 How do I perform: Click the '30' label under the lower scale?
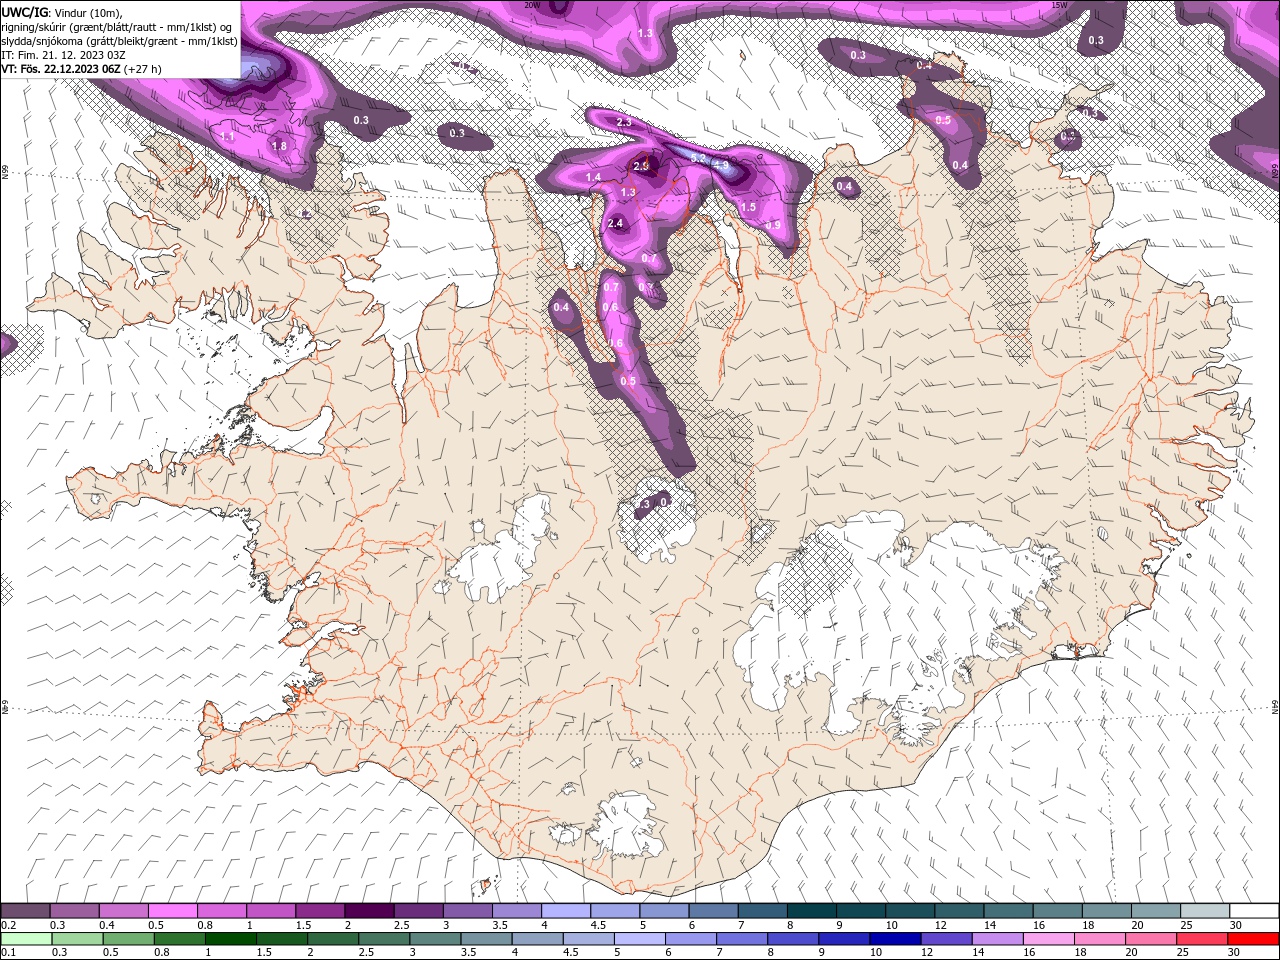pos(1232,953)
